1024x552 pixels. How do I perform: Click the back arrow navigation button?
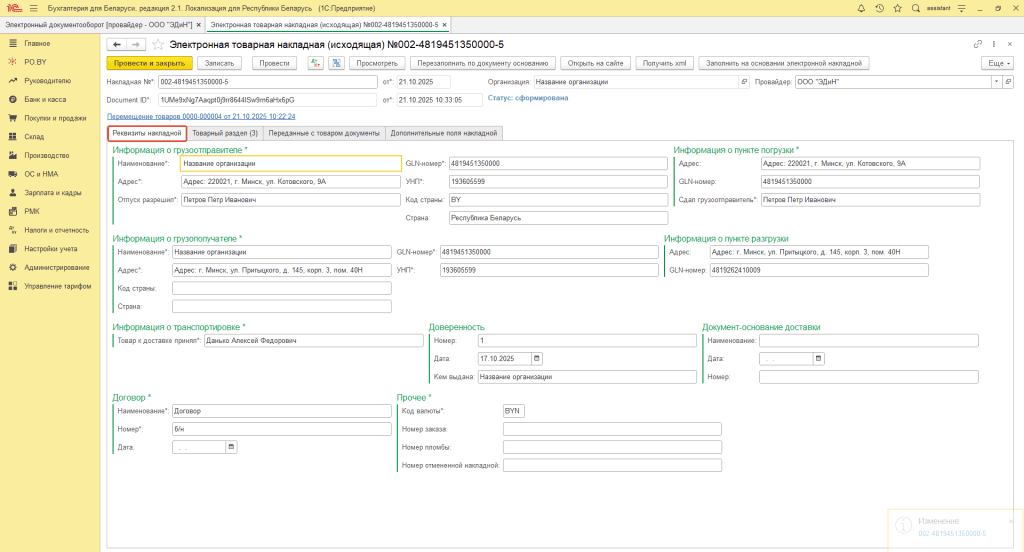(x=117, y=45)
